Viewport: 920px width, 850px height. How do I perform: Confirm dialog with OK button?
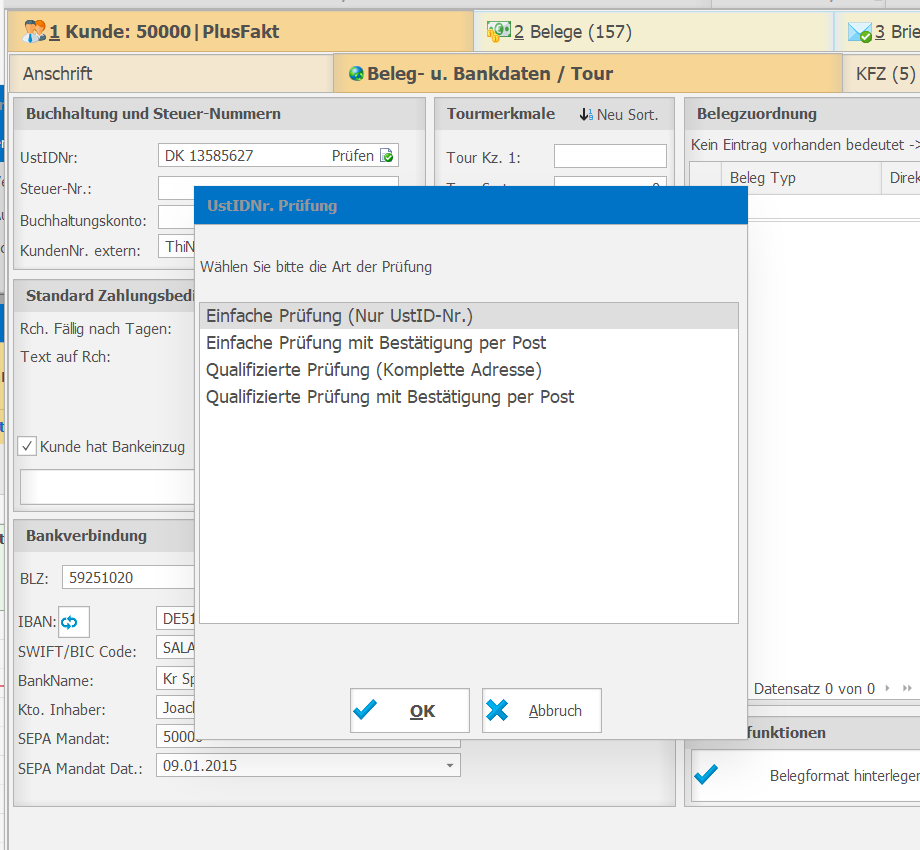coord(410,710)
